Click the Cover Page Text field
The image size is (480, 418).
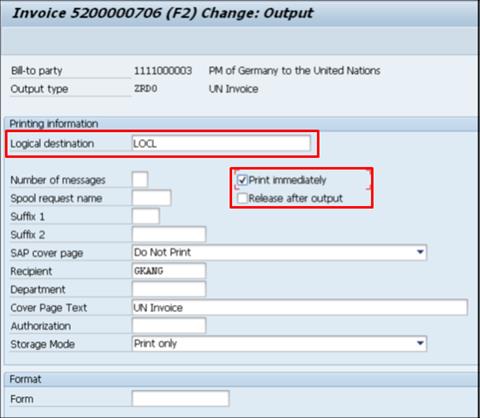(x=300, y=307)
